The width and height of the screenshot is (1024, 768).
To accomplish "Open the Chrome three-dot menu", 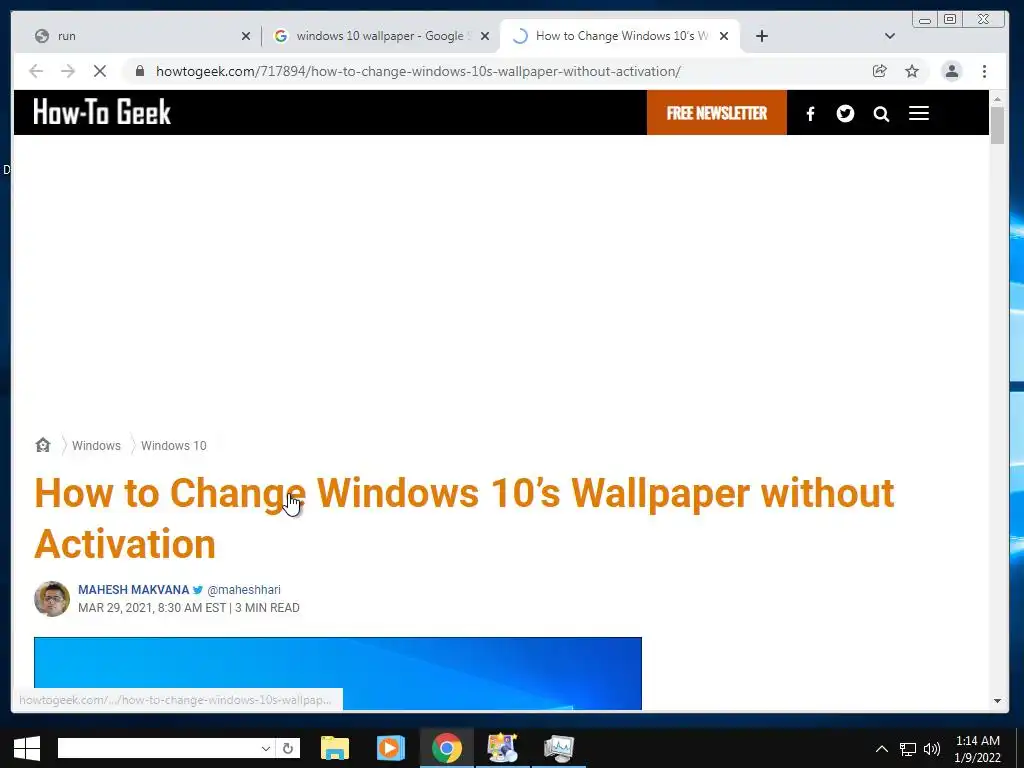I will (x=984, y=71).
